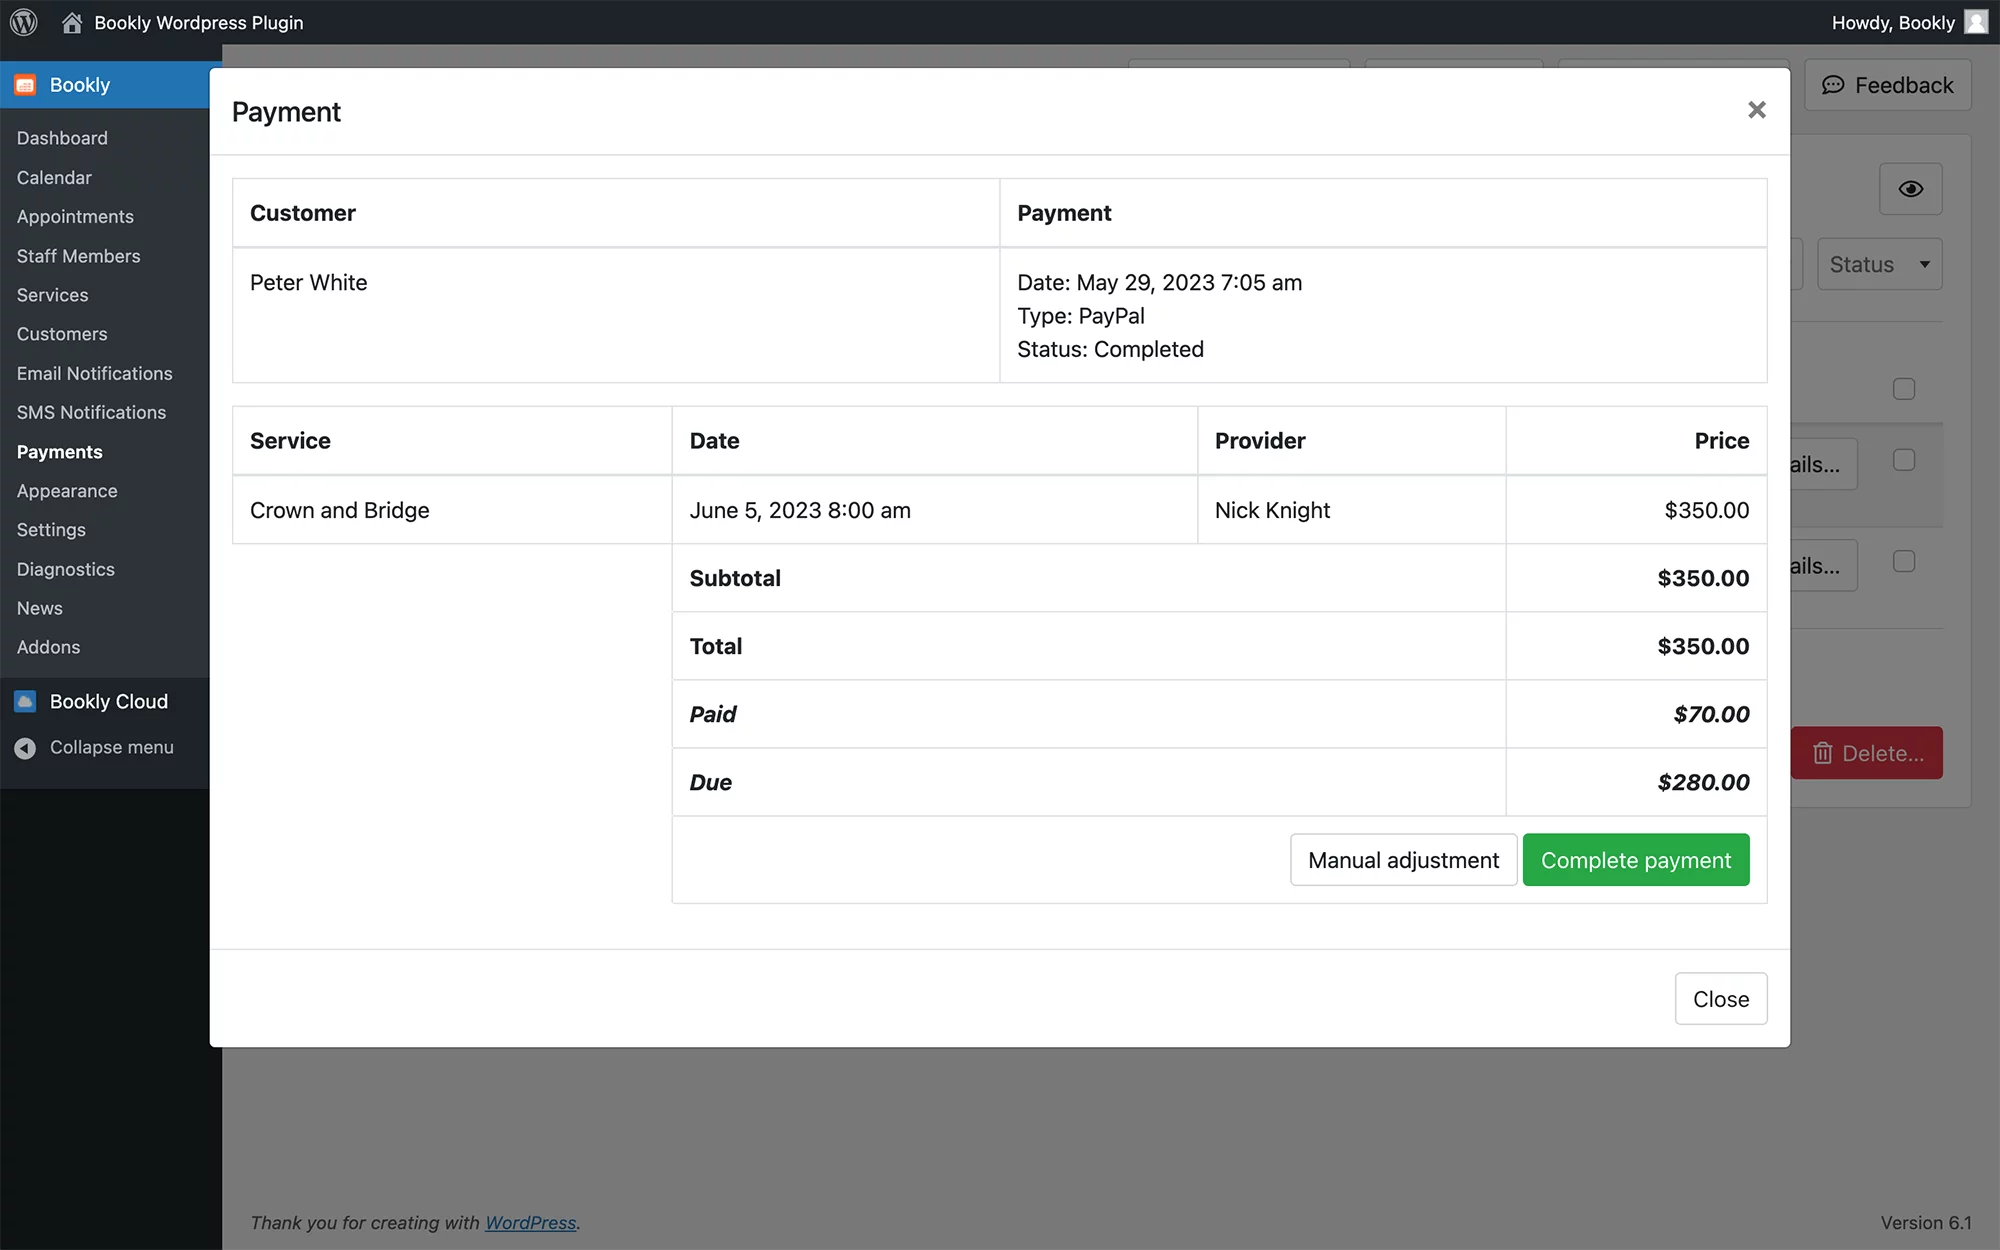Tick the second payment row checkbox
The image size is (2000, 1250).
1904,561
